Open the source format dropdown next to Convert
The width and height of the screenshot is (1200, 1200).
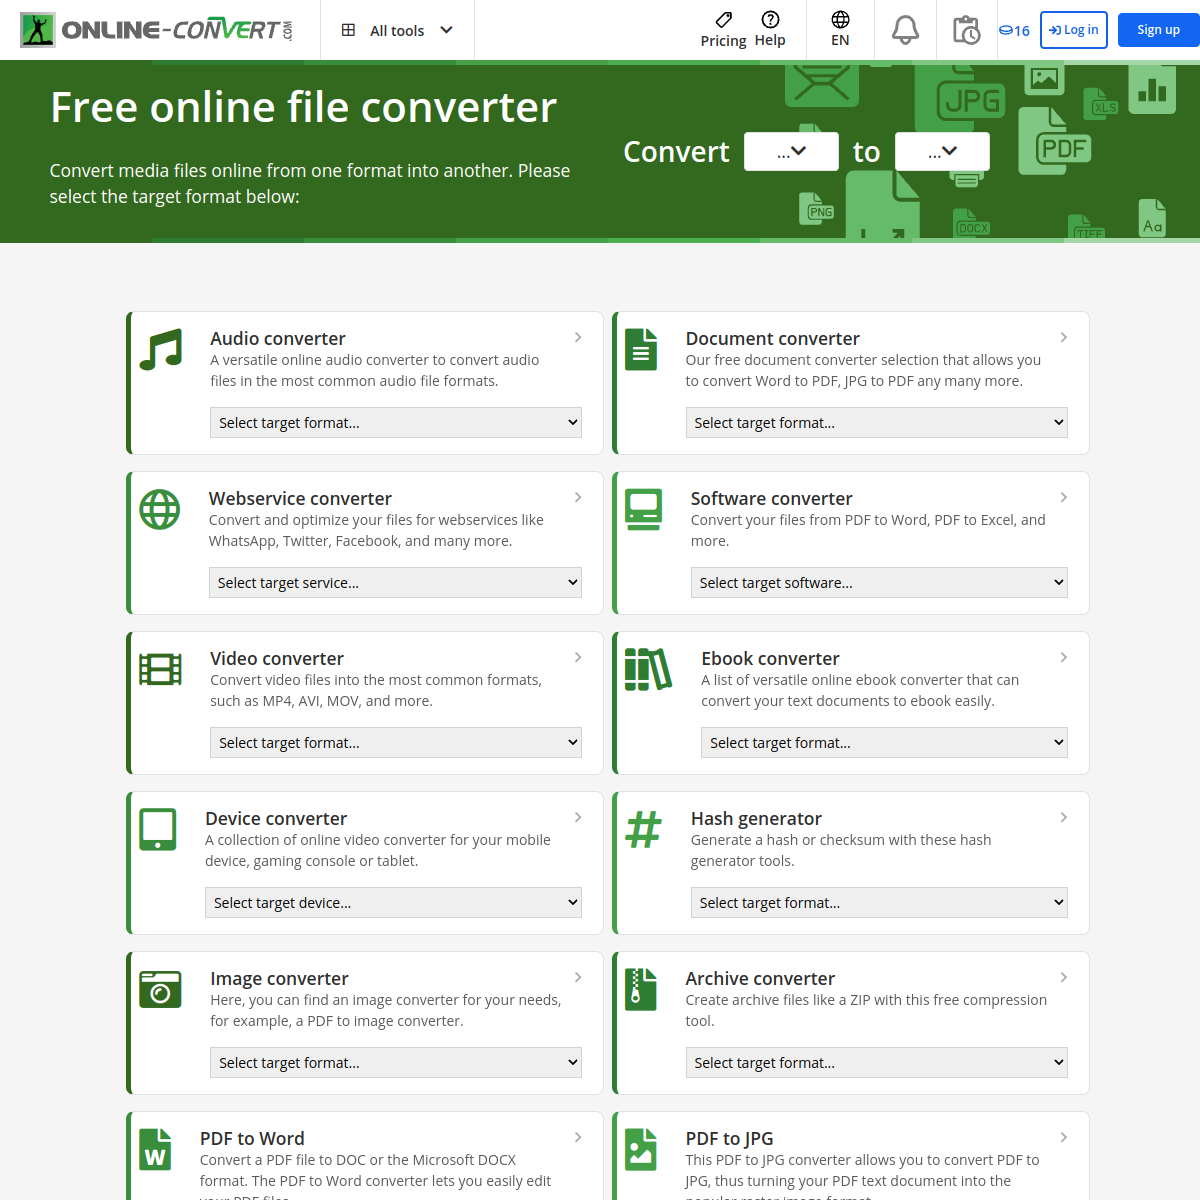click(x=791, y=151)
